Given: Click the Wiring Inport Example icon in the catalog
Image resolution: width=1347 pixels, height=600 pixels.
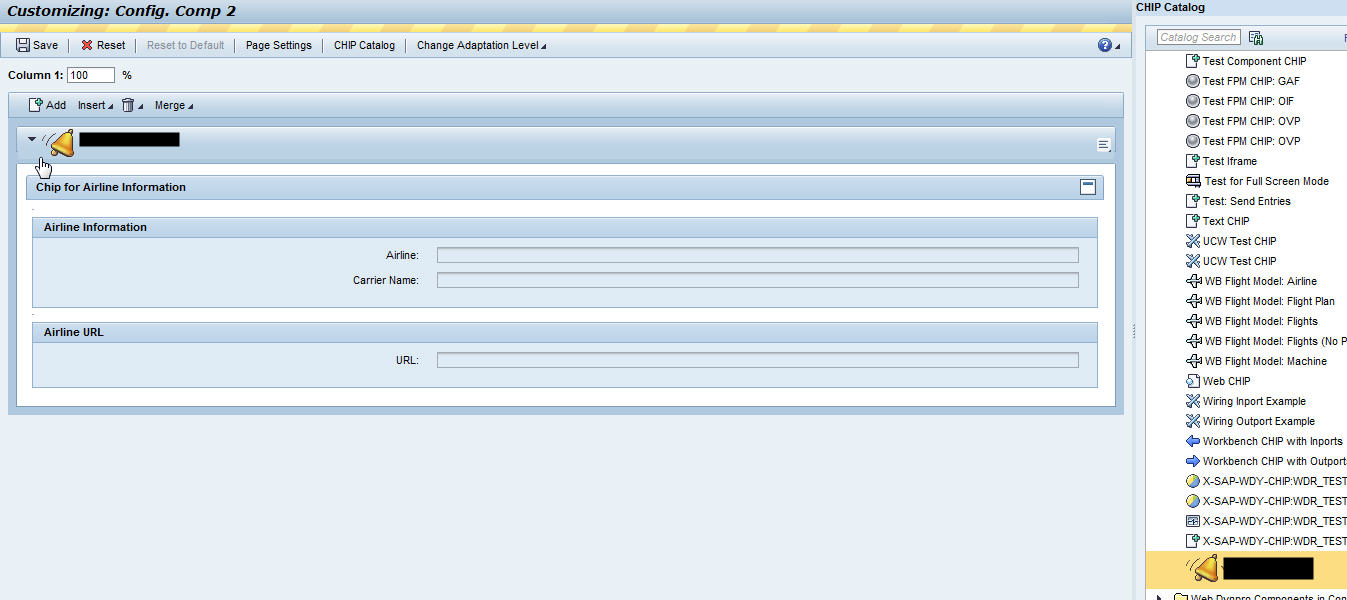Looking at the screenshot, I should (1192, 400).
